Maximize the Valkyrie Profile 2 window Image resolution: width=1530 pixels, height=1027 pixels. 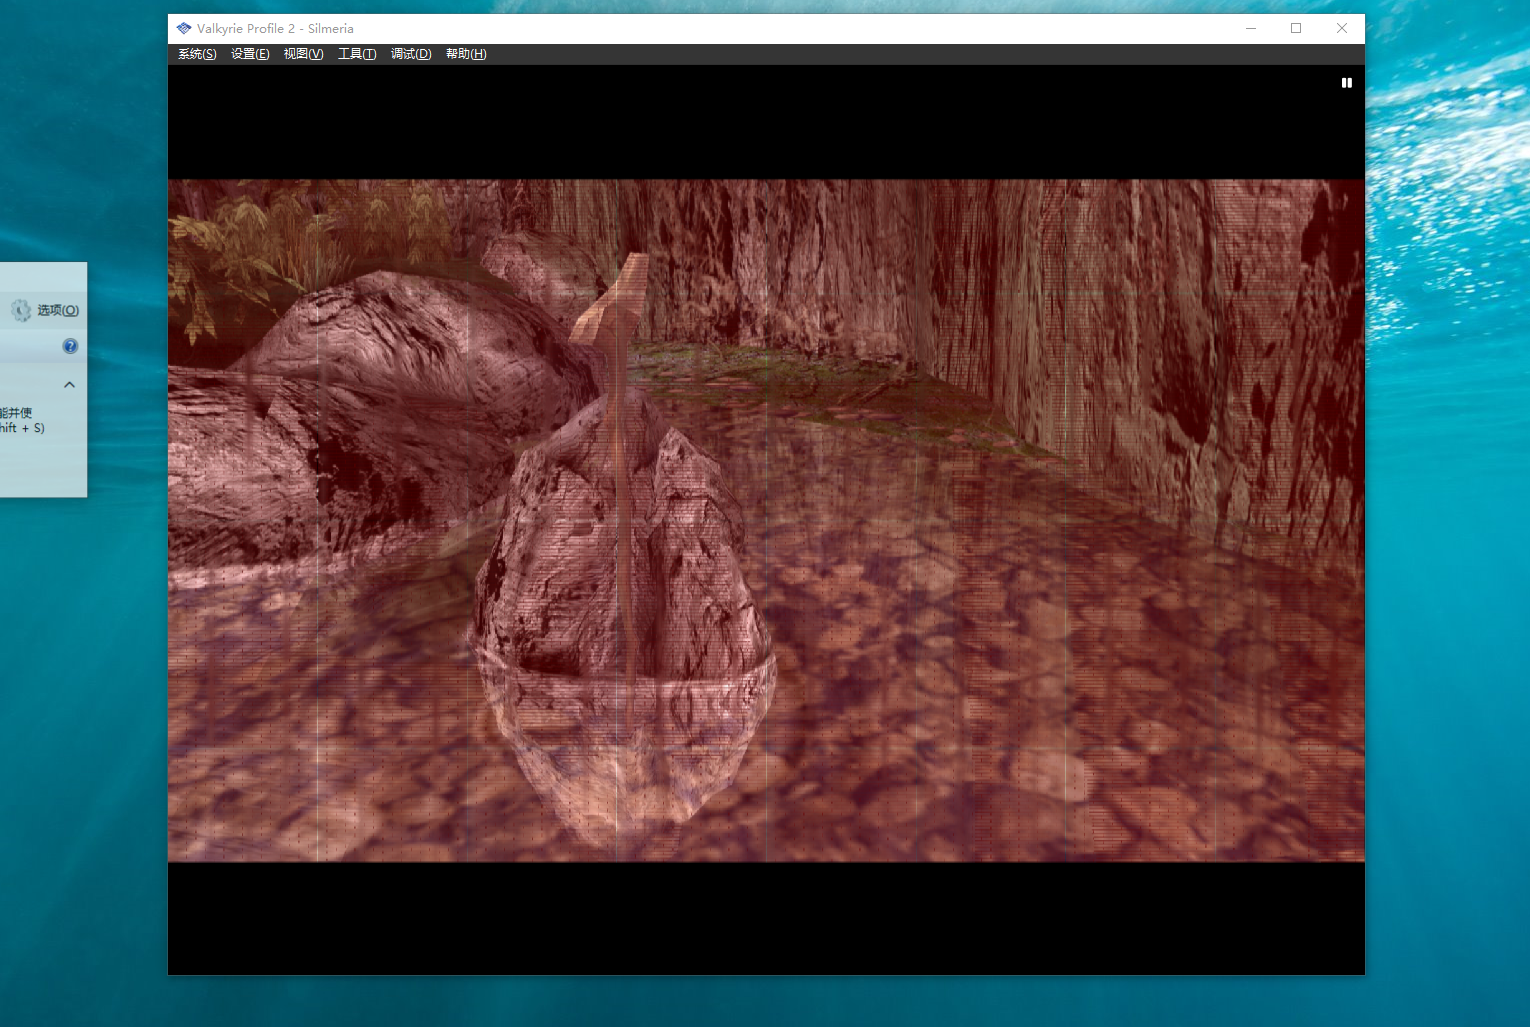1296,28
